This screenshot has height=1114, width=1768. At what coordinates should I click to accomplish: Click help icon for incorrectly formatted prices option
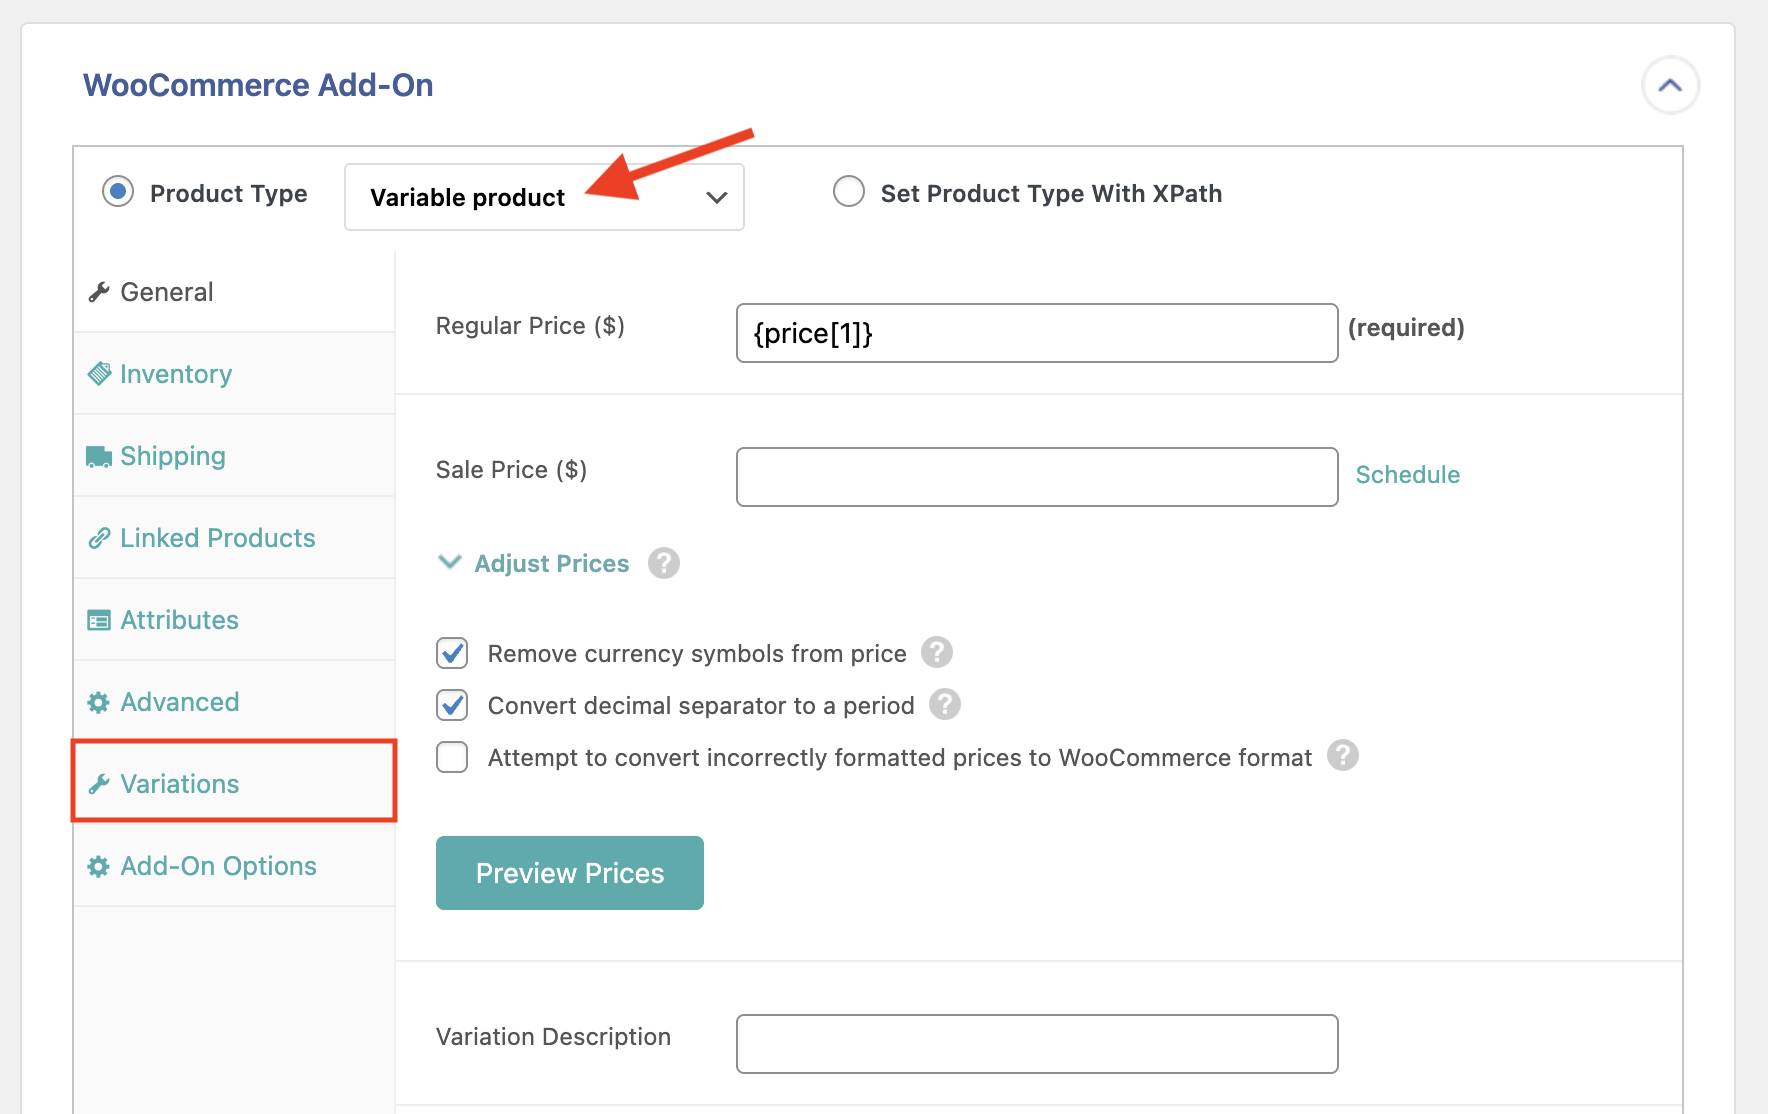[x=1342, y=755]
